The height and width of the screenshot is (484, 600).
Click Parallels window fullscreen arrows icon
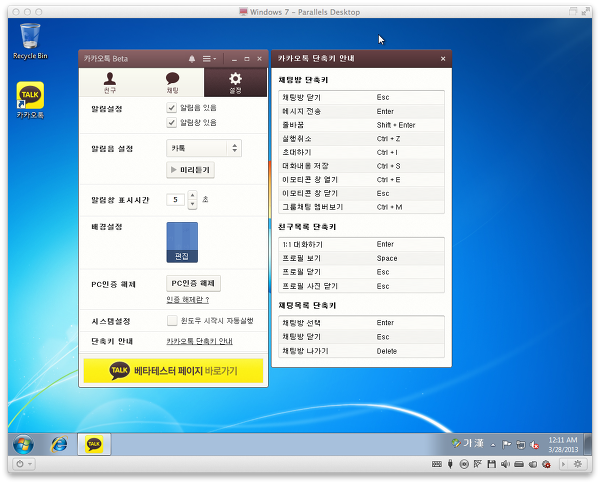[586, 11]
